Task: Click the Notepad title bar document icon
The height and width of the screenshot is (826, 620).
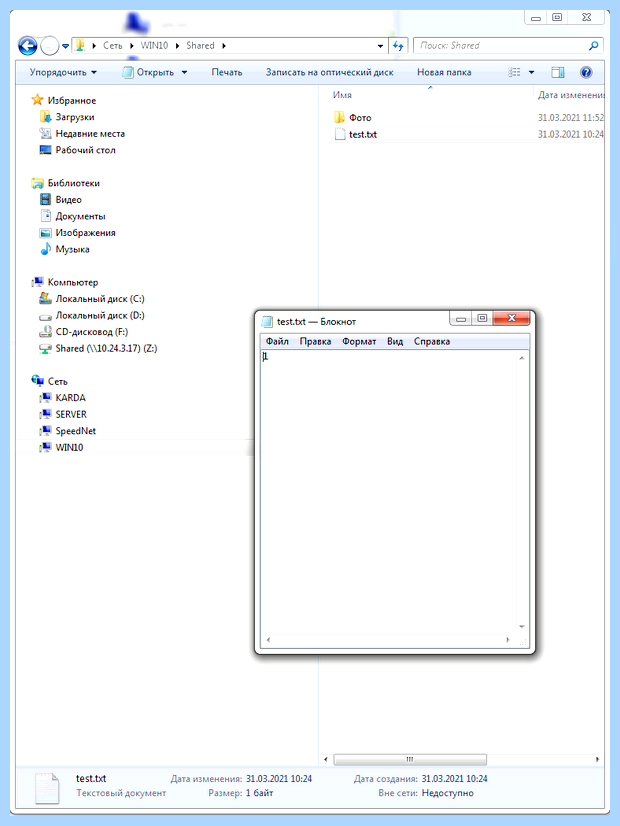Action: coord(268,321)
